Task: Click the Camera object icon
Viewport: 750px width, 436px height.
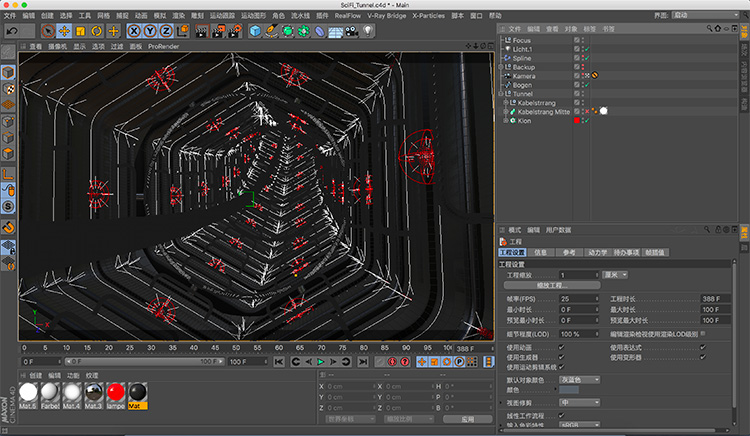Action: (352, 31)
